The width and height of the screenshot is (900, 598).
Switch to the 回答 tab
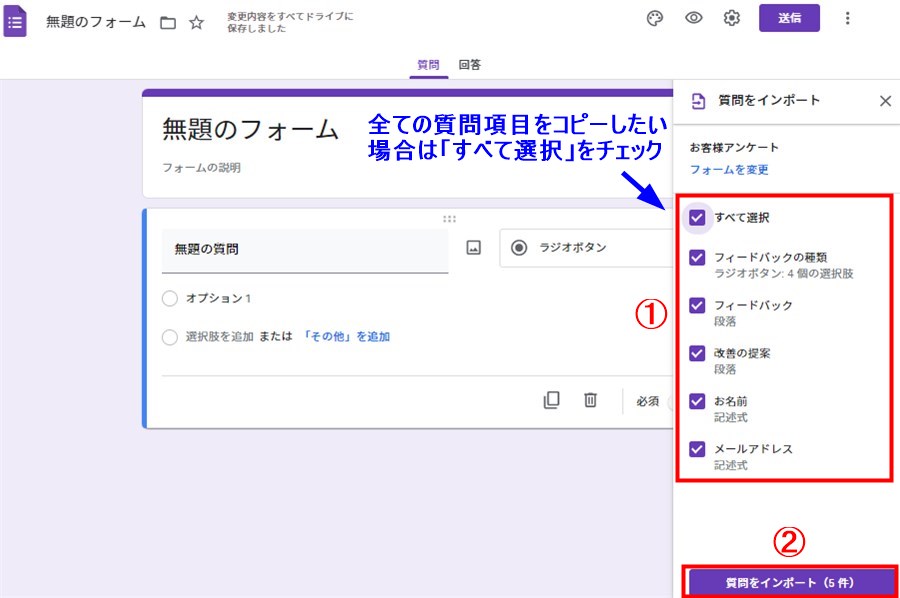(470, 65)
